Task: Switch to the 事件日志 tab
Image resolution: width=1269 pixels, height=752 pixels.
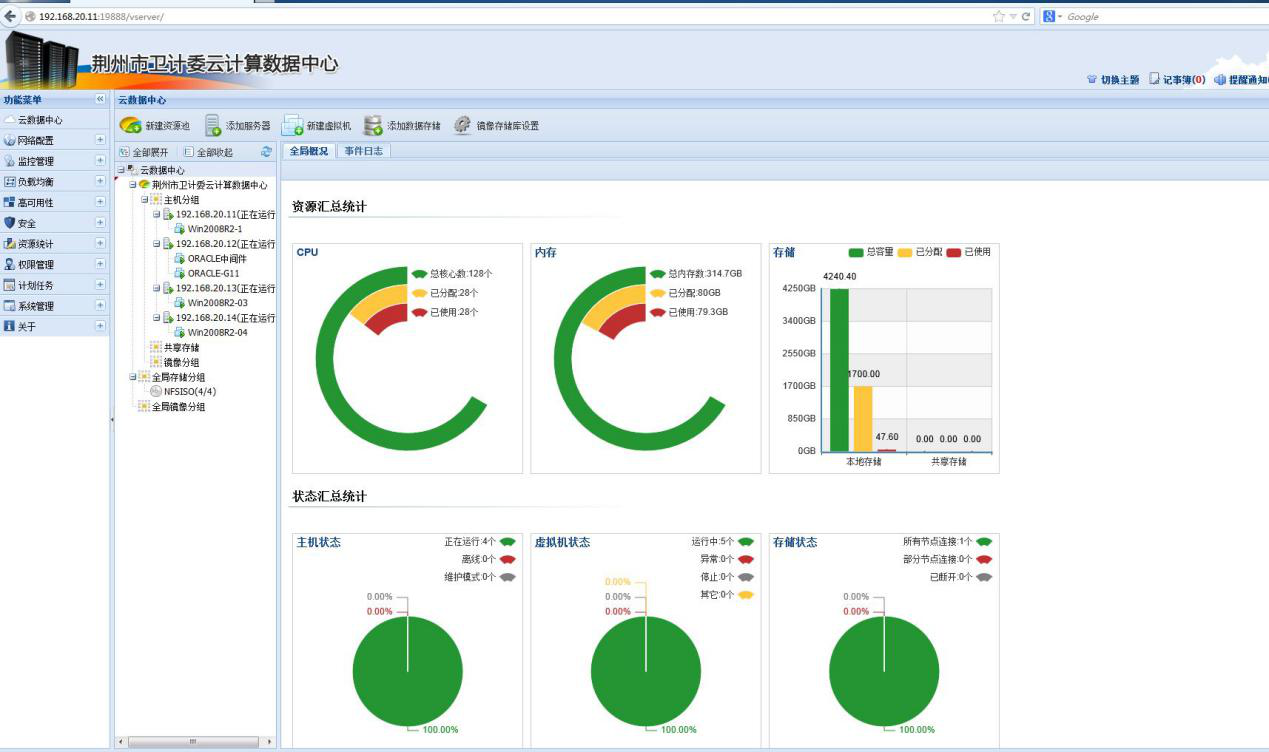Action: point(363,151)
